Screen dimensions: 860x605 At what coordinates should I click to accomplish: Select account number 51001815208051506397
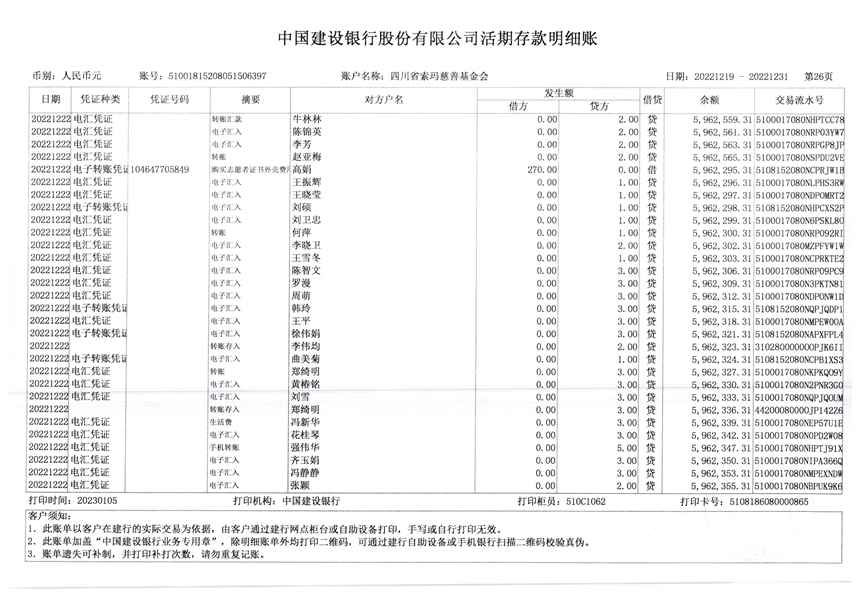[x=217, y=76]
